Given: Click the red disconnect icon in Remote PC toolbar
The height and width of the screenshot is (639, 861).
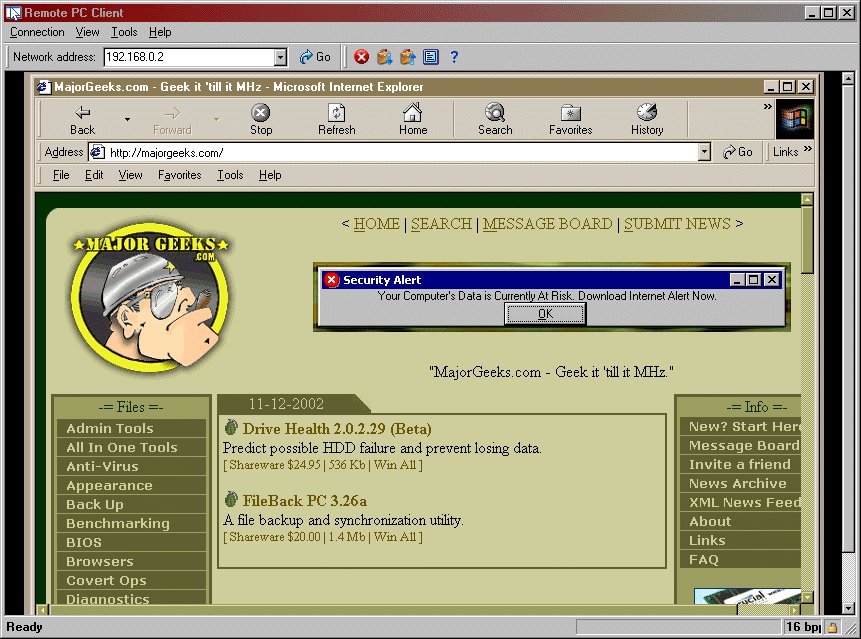Looking at the screenshot, I should [361, 57].
